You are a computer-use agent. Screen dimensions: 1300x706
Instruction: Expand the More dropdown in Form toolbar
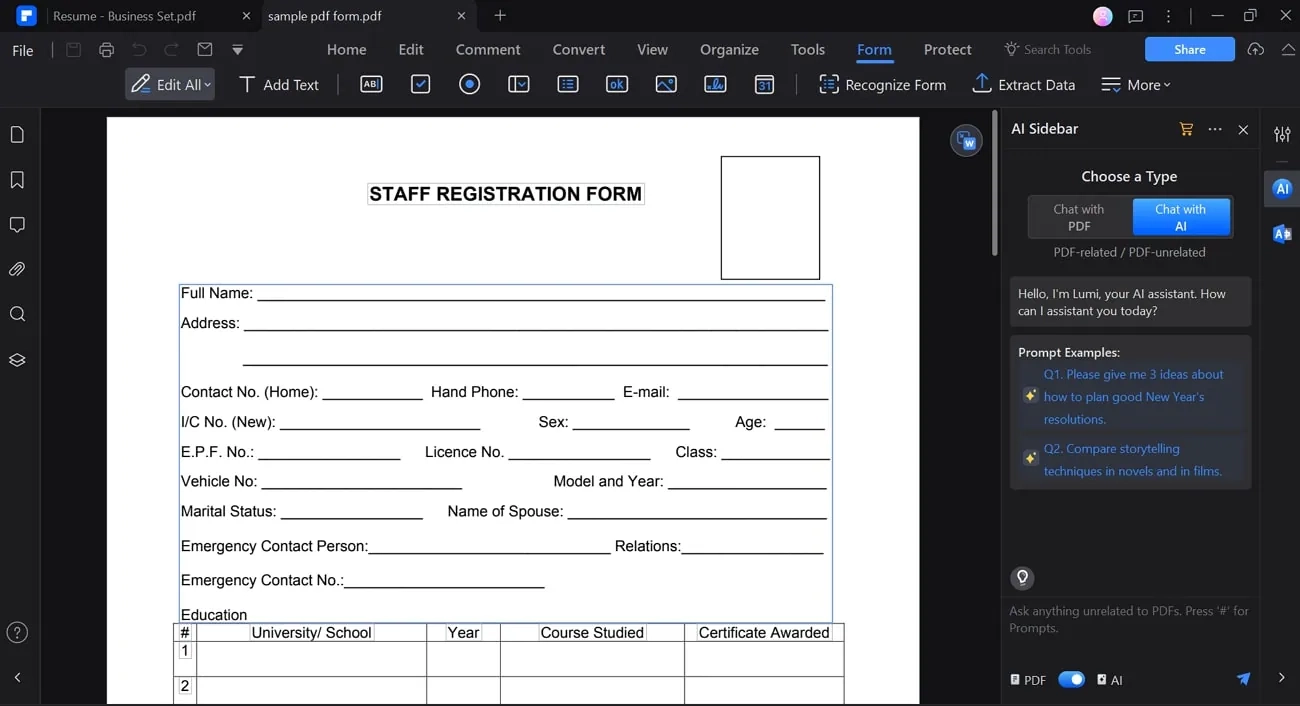point(1136,85)
